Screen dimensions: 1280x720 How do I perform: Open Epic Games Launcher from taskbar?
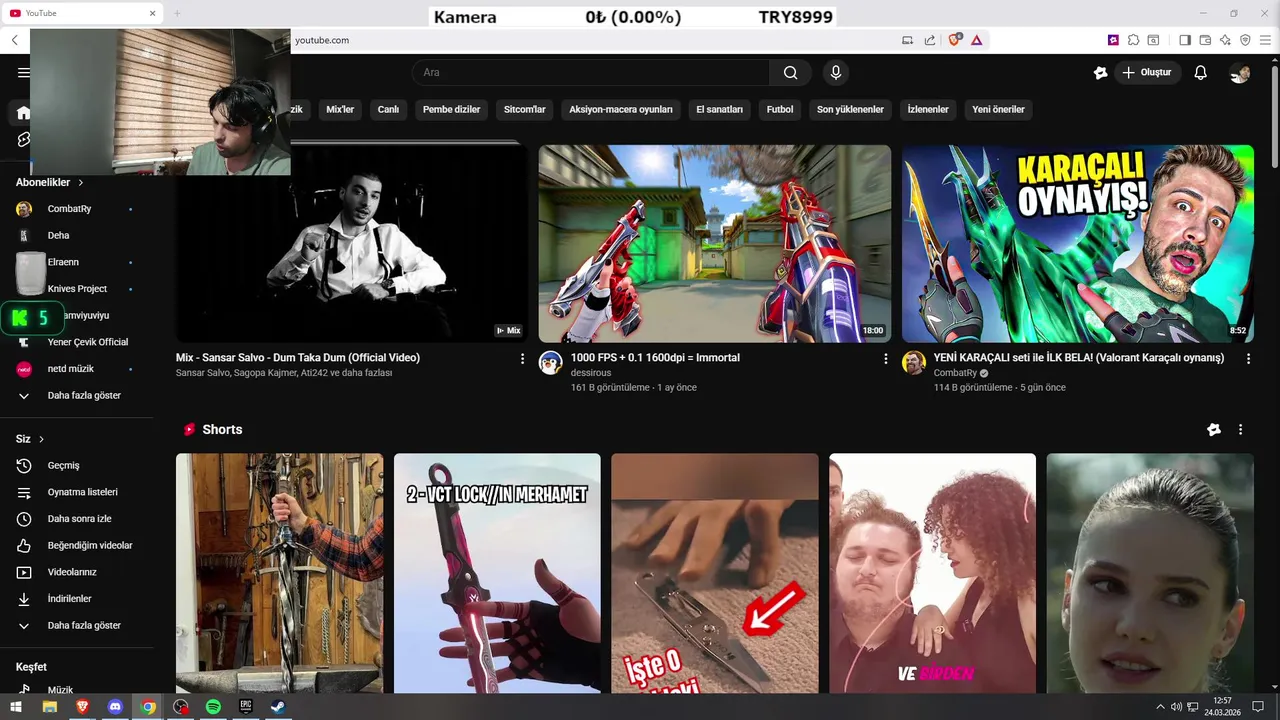pos(246,707)
